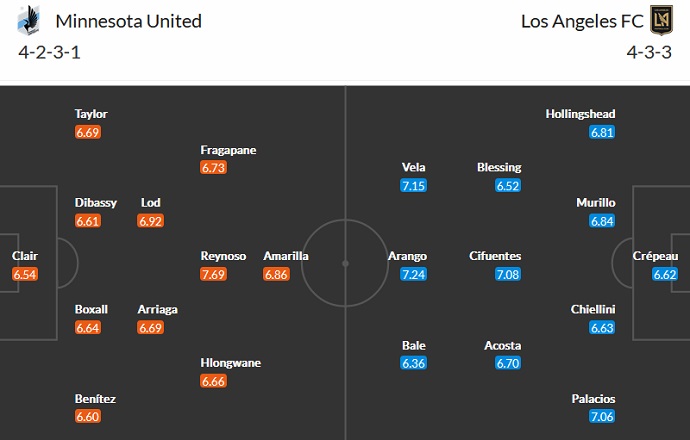Click Cifuentes's 7.08 rating badge

[508, 274]
